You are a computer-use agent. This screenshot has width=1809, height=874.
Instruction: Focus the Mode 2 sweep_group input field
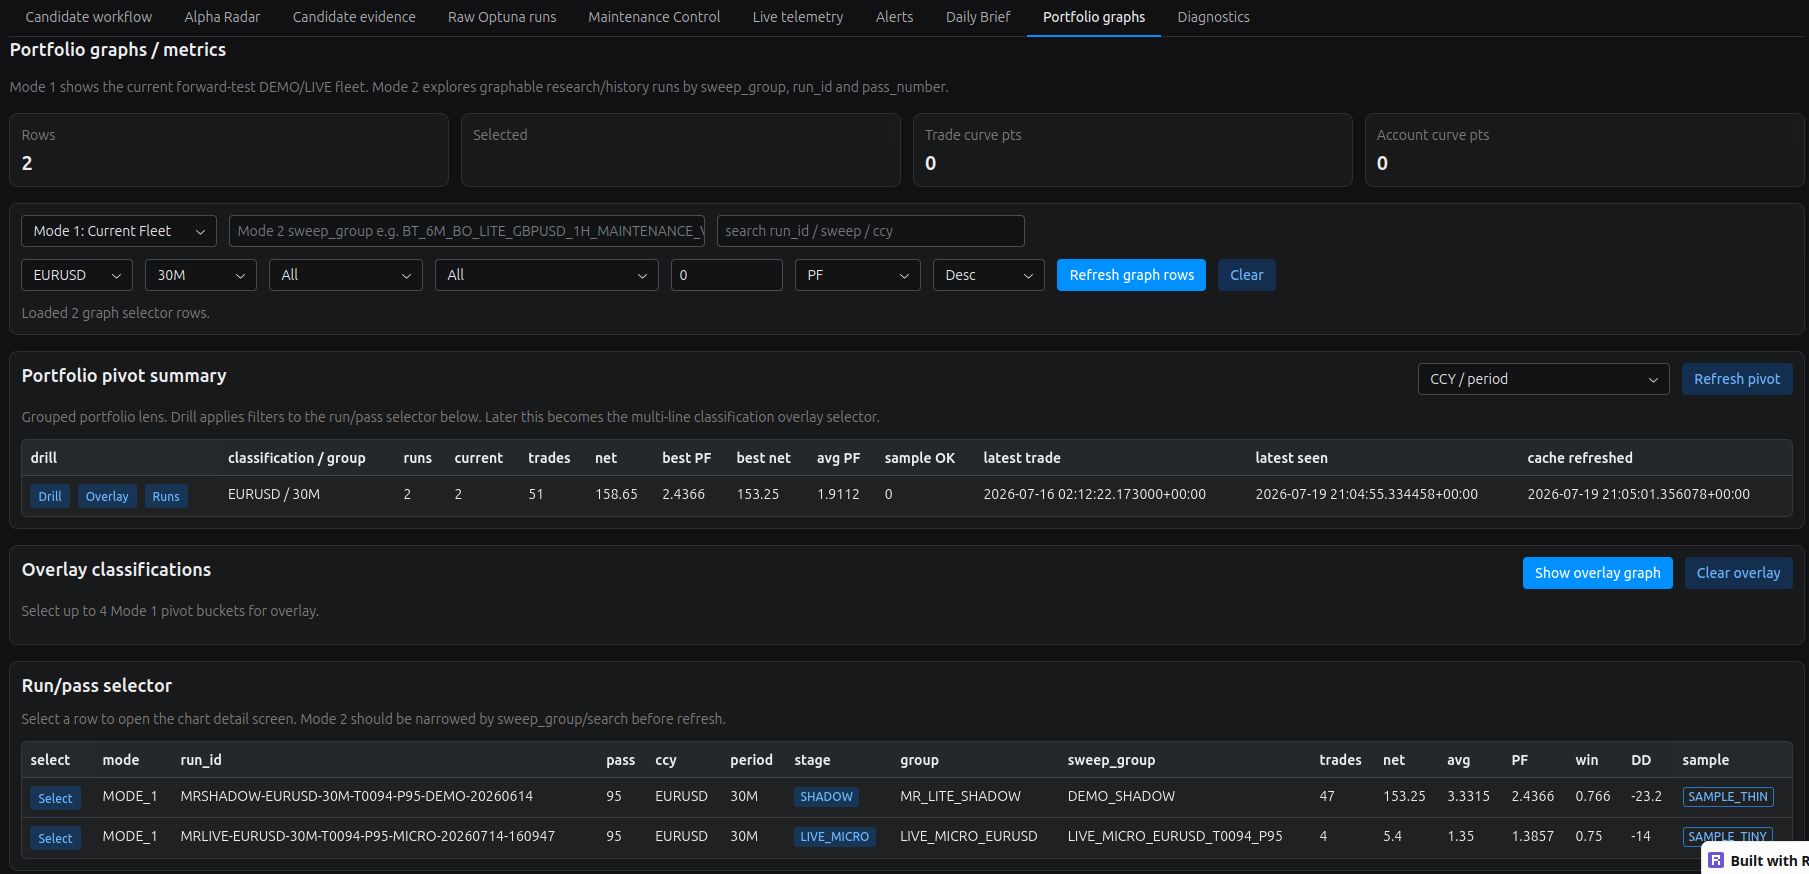click(467, 231)
